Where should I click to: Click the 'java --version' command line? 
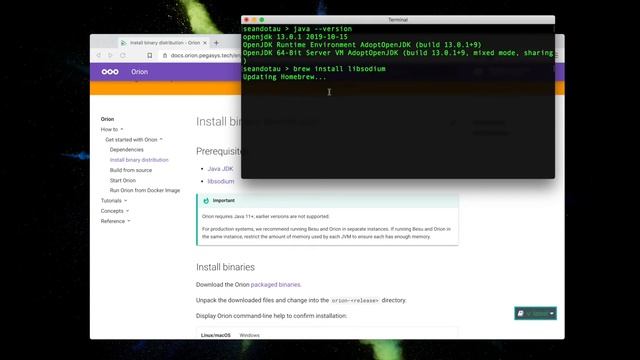[297, 29]
